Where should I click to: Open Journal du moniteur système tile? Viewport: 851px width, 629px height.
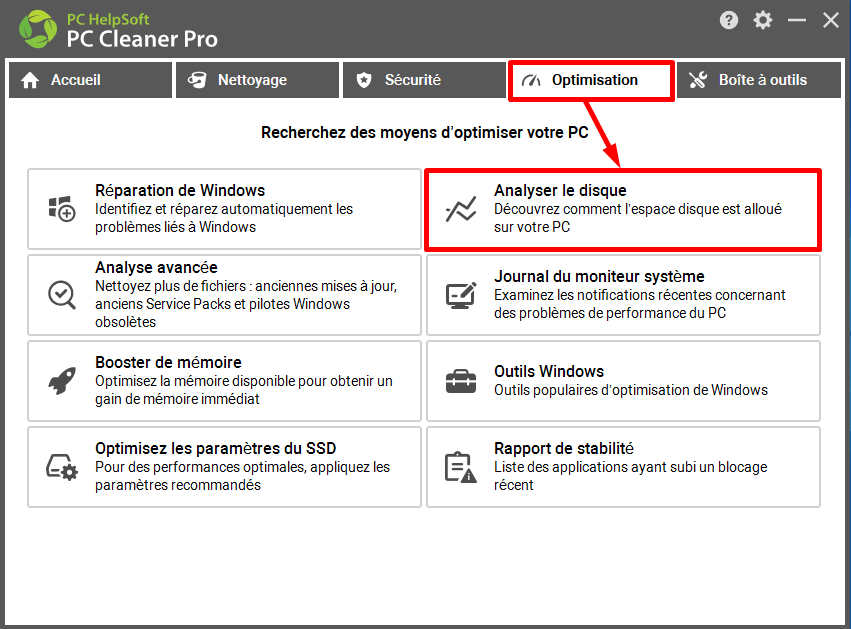click(x=623, y=295)
